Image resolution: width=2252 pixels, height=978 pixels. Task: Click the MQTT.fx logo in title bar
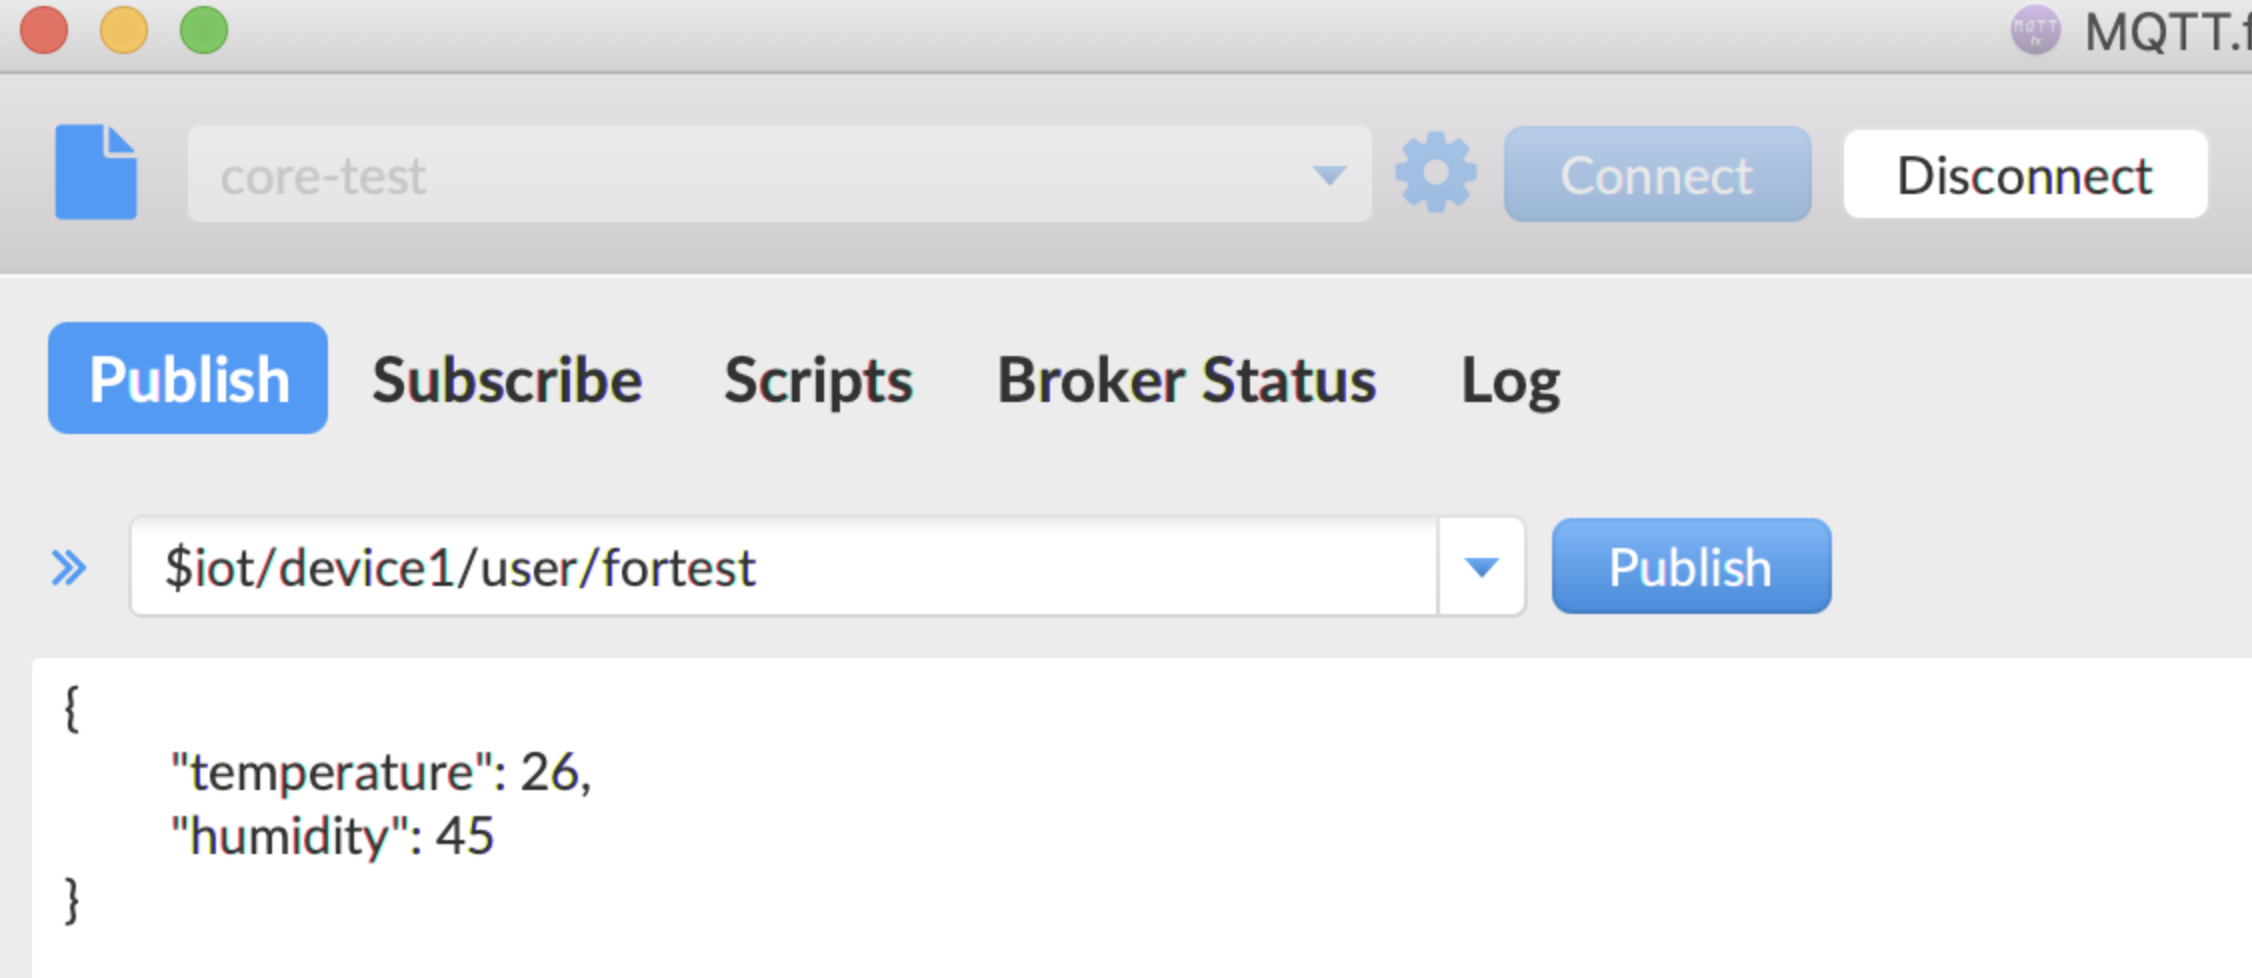click(x=2035, y=30)
